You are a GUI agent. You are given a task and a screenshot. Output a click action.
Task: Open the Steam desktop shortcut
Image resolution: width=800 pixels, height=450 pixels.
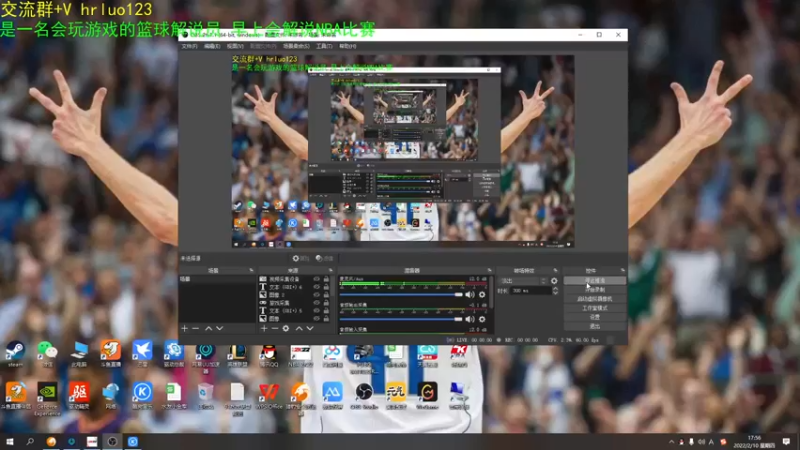[15, 353]
